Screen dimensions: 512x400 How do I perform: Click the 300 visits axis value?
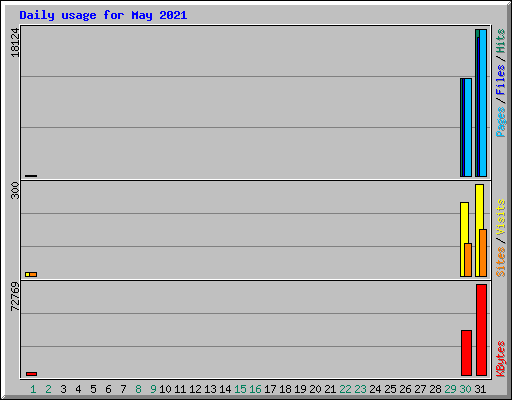[x=15, y=190]
